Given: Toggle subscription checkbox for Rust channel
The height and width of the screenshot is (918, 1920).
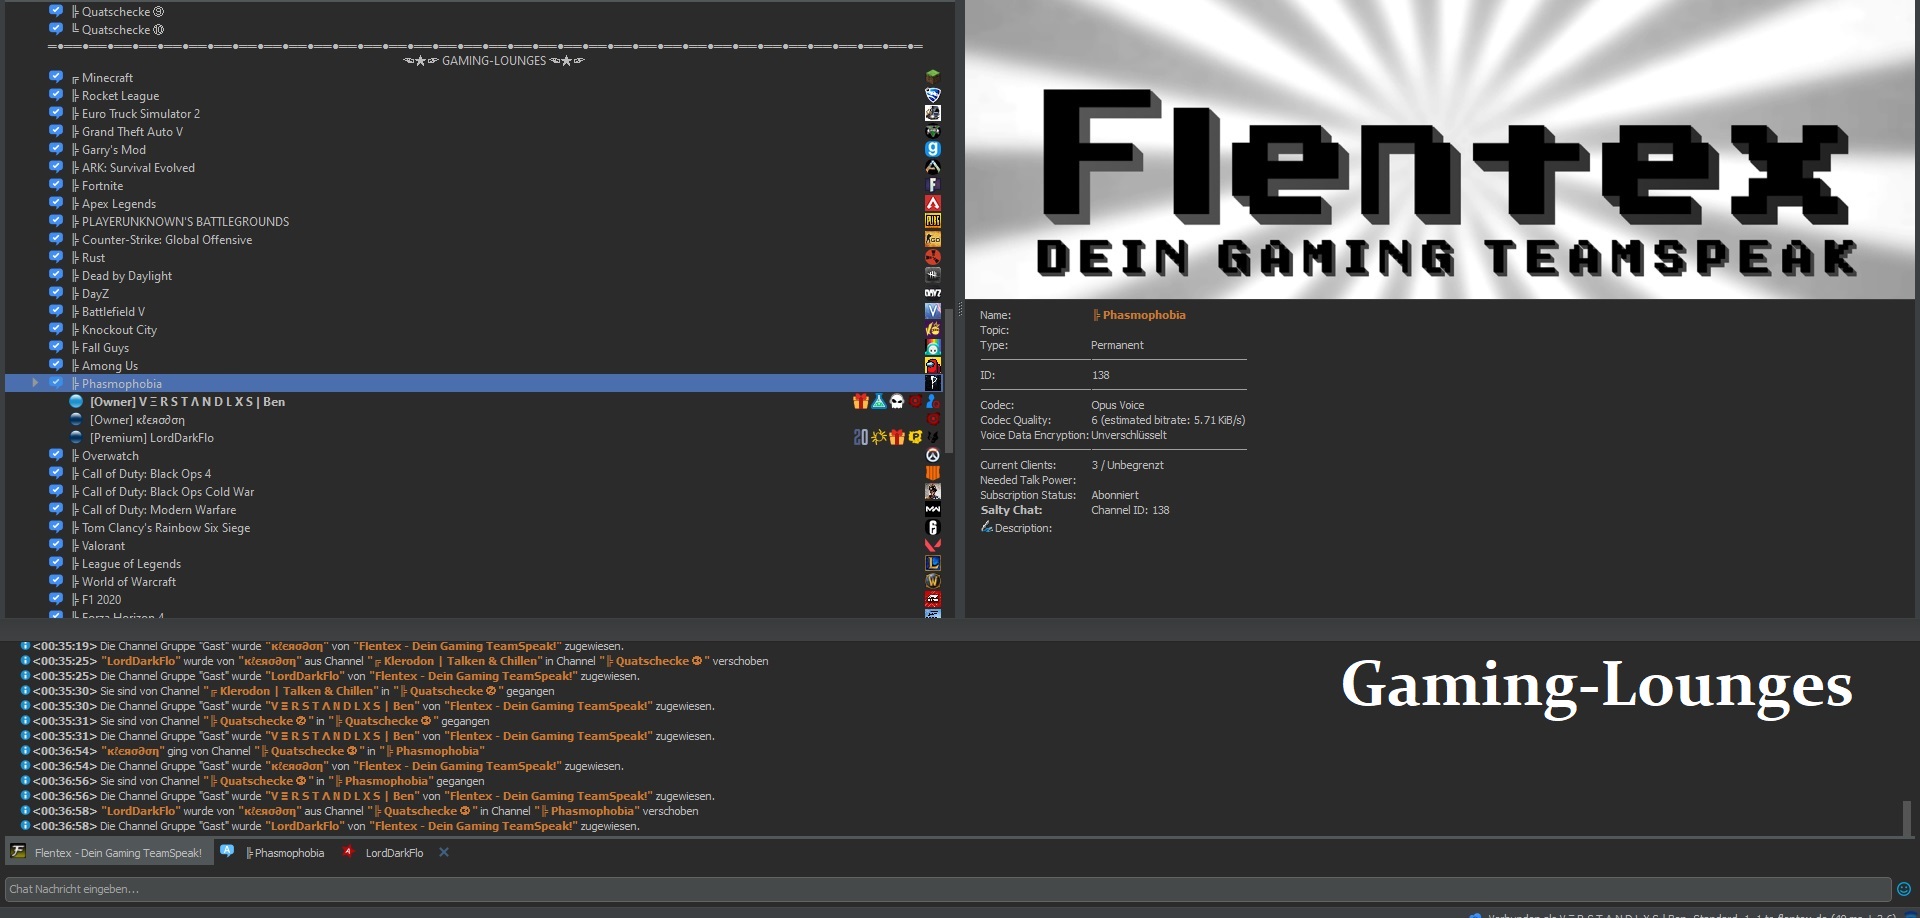Looking at the screenshot, I should tap(56, 257).
